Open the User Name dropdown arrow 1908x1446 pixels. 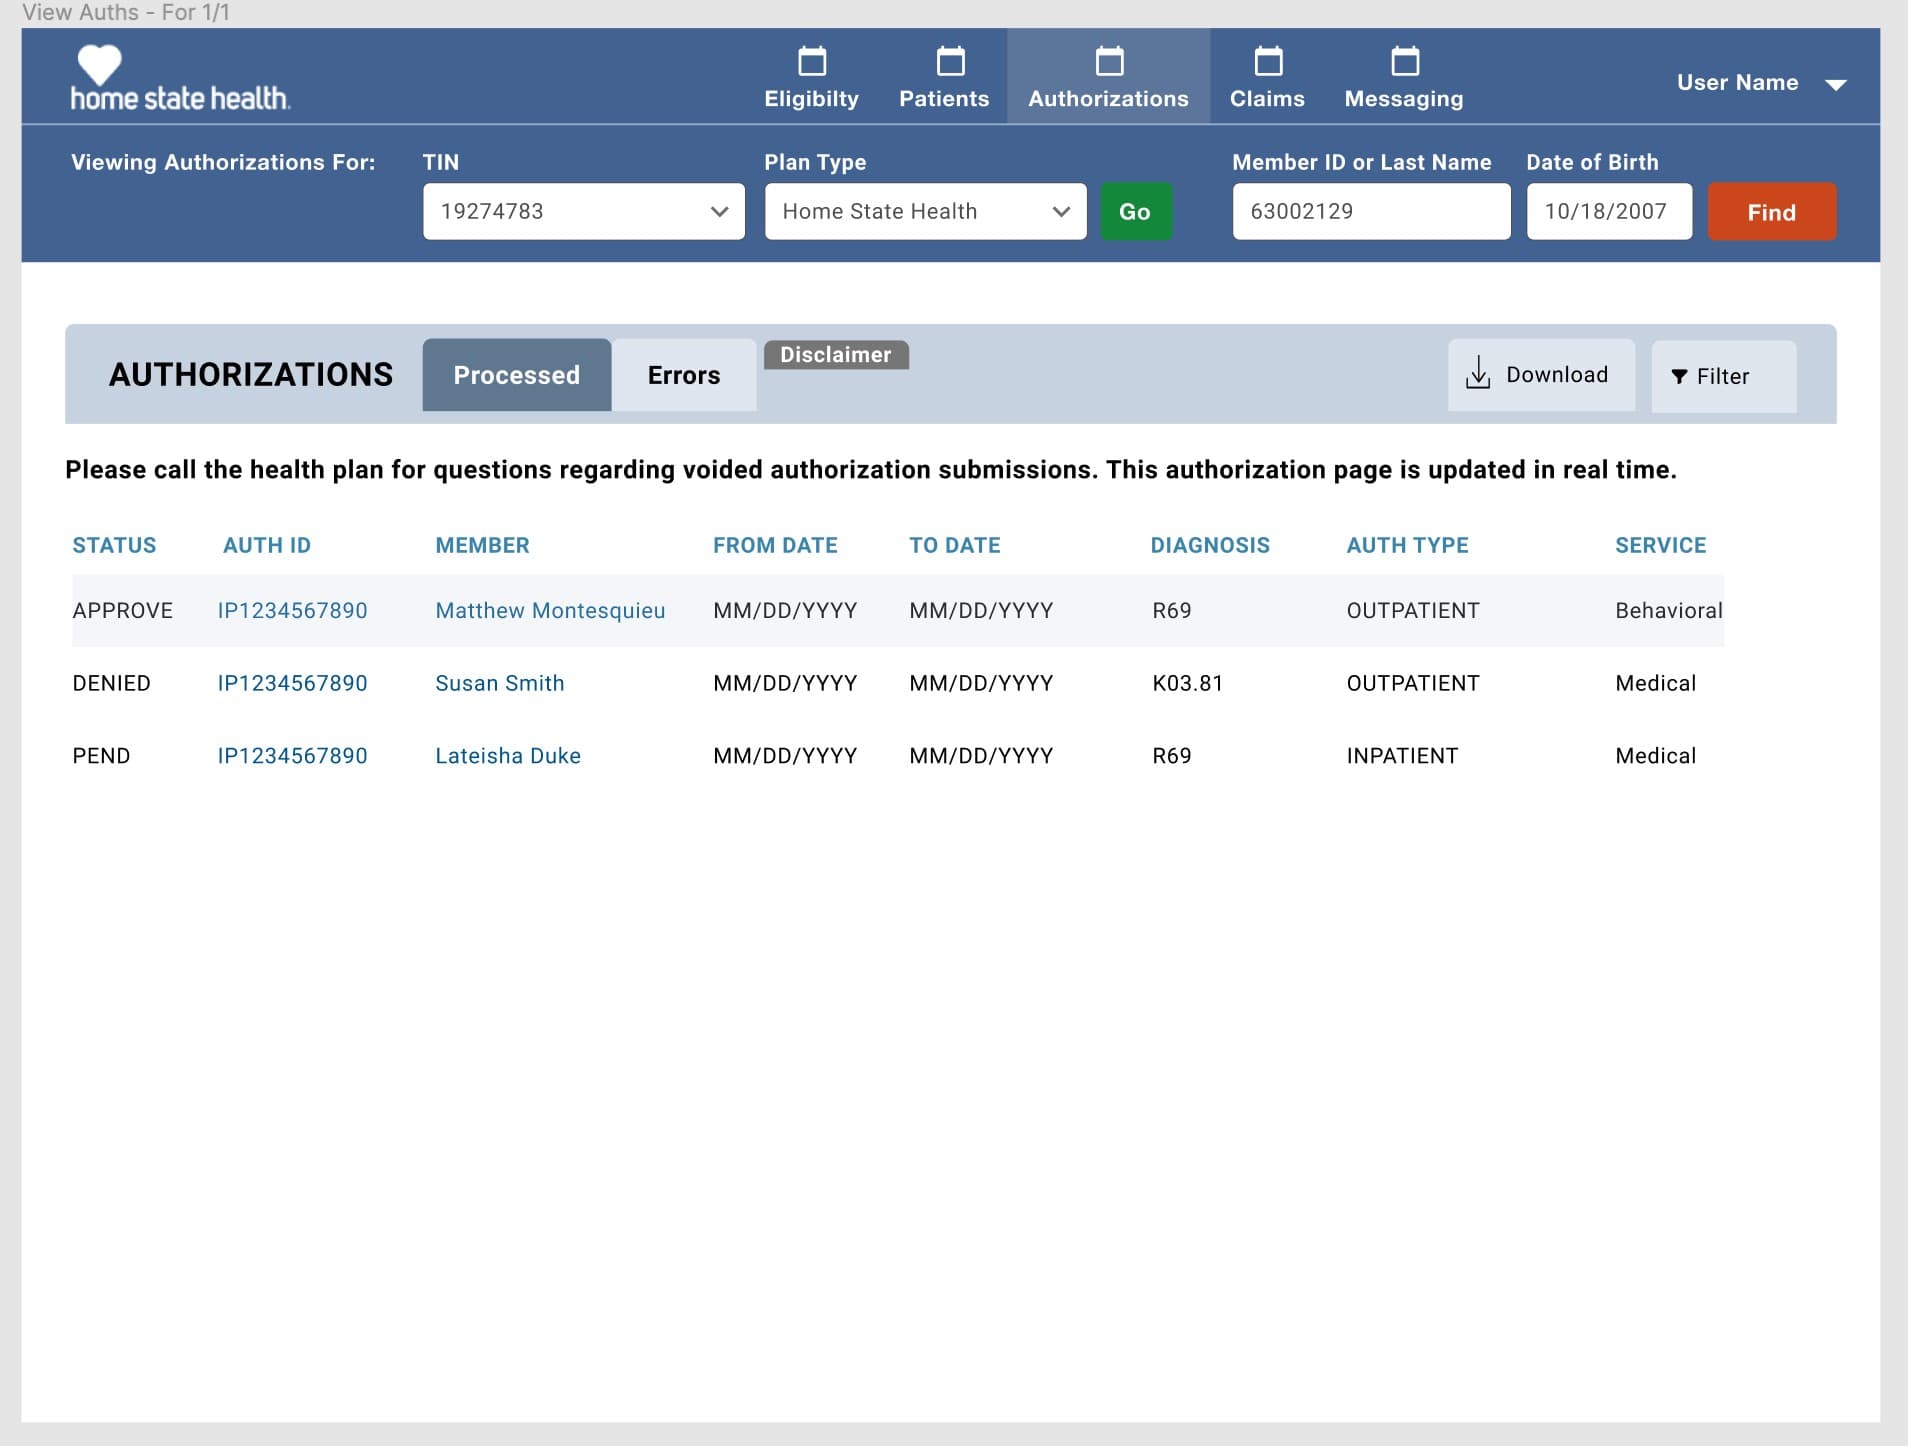click(1835, 85)
